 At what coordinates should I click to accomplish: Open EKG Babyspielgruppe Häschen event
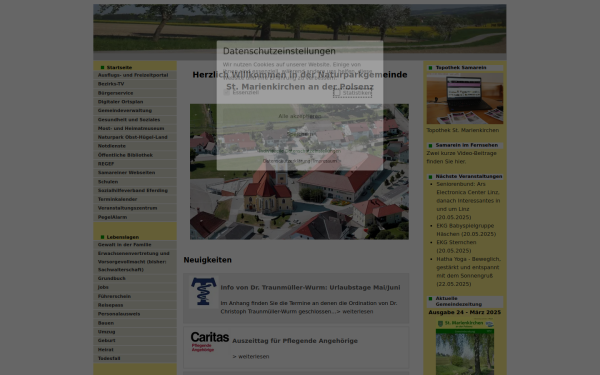pyautogui.click(x=466, y=230)
